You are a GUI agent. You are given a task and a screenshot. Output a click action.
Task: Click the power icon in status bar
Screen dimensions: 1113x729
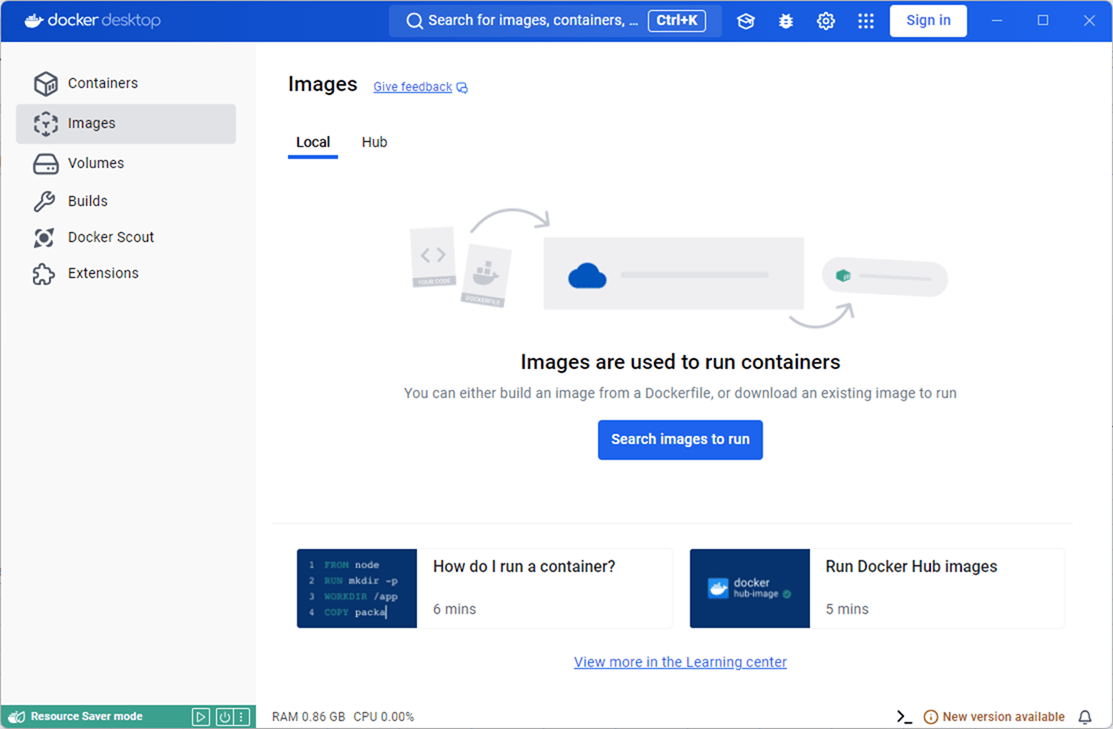click(x=224, y=717)
